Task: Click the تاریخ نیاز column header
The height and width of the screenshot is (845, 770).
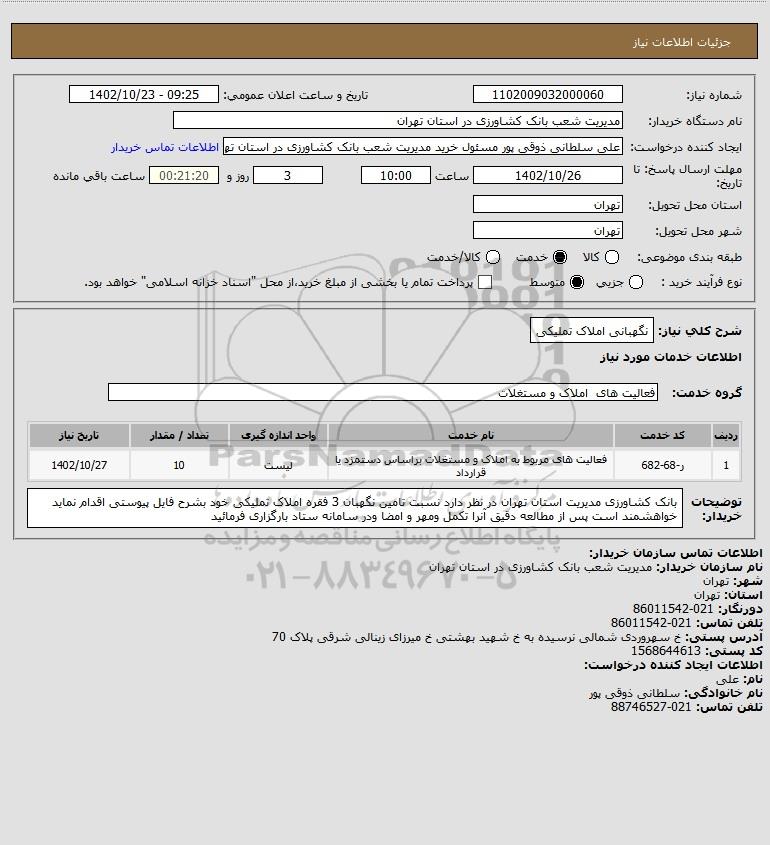Action: (x=79, y=435)
